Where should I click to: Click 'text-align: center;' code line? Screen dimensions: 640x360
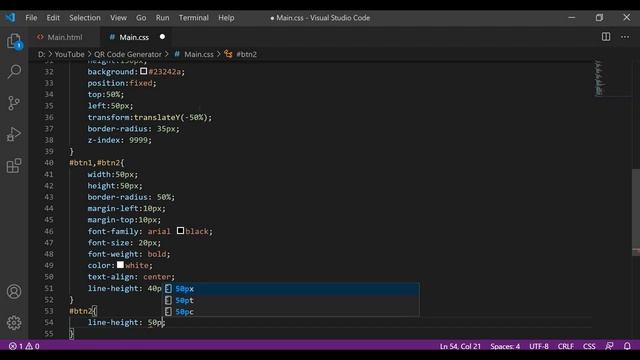pos(131,277)
